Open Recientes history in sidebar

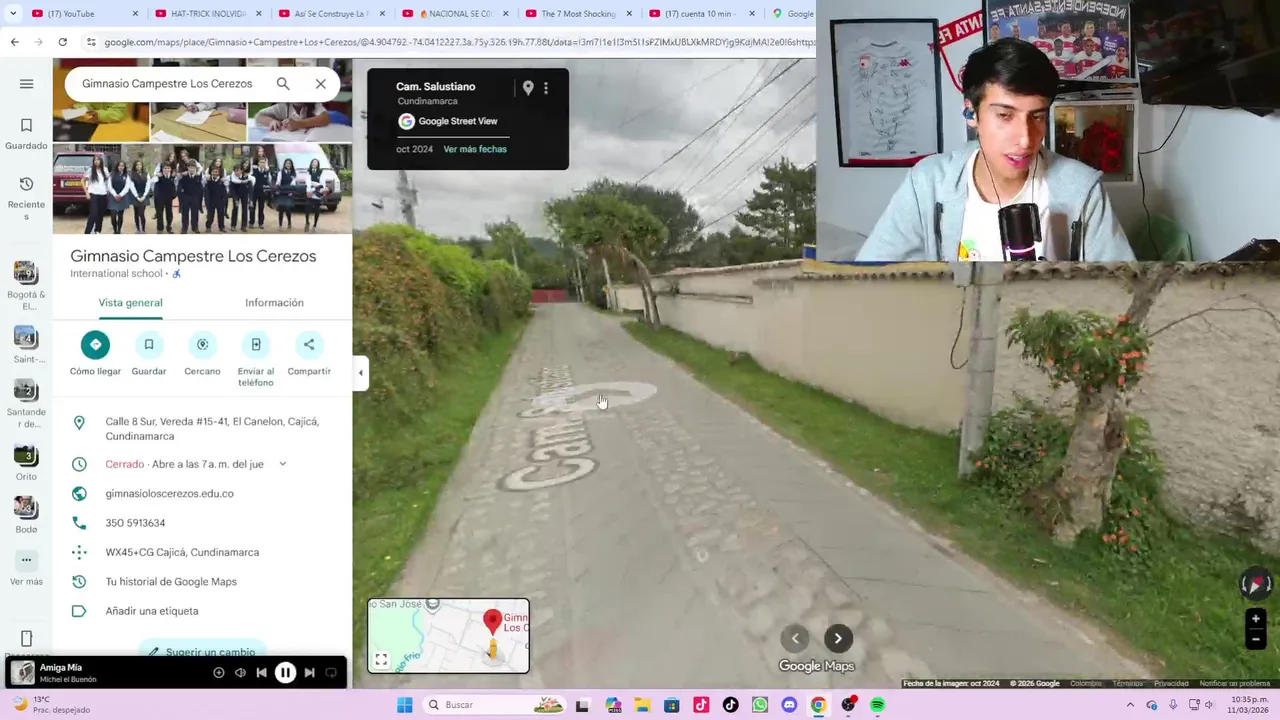click(x=26, y=197)
